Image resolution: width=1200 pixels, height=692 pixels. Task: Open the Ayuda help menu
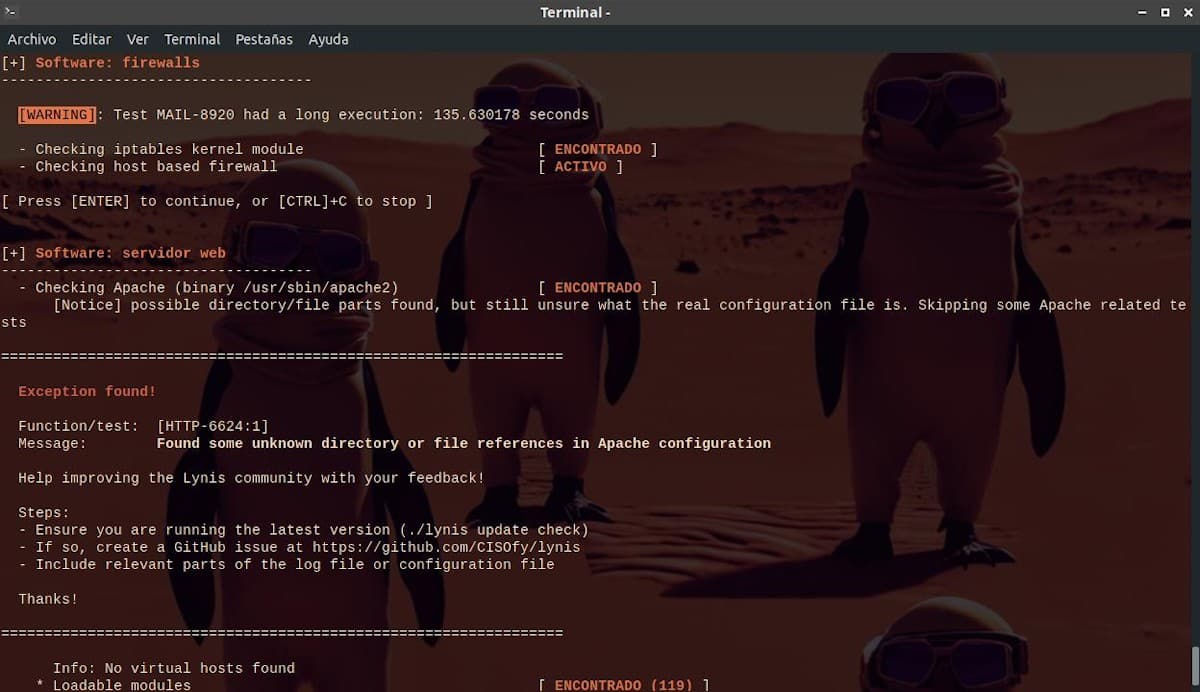point(328,39)
